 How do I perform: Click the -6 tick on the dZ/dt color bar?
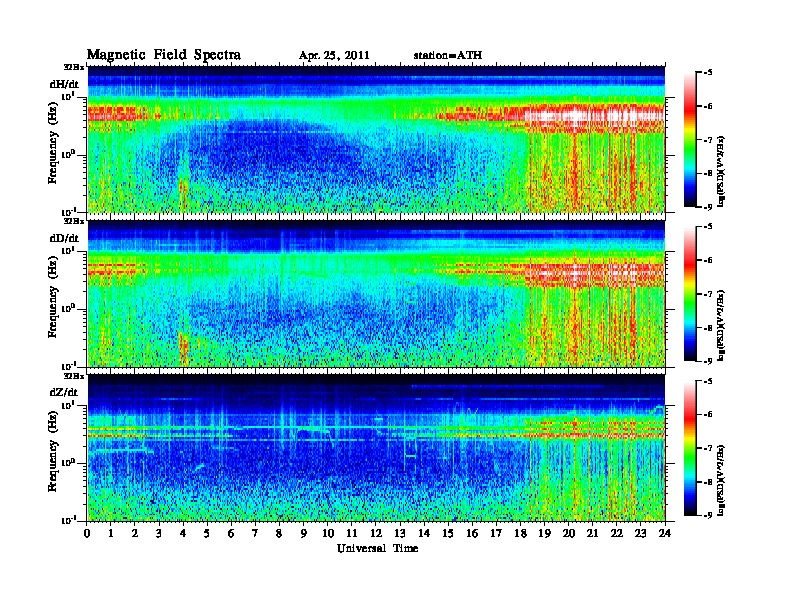[708, 415]
